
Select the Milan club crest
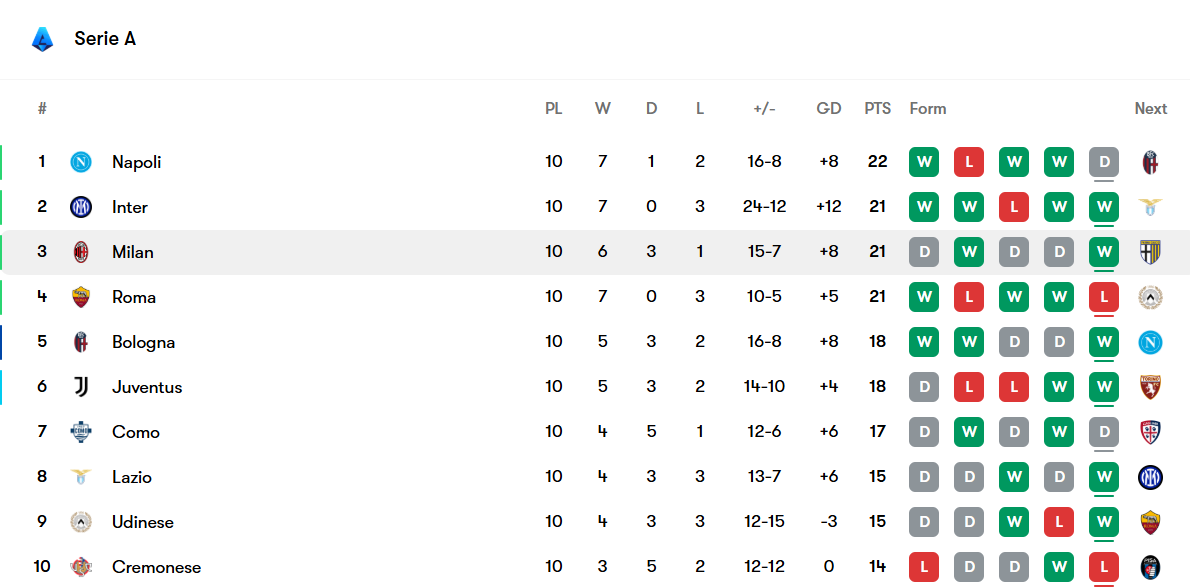(81, 252)
